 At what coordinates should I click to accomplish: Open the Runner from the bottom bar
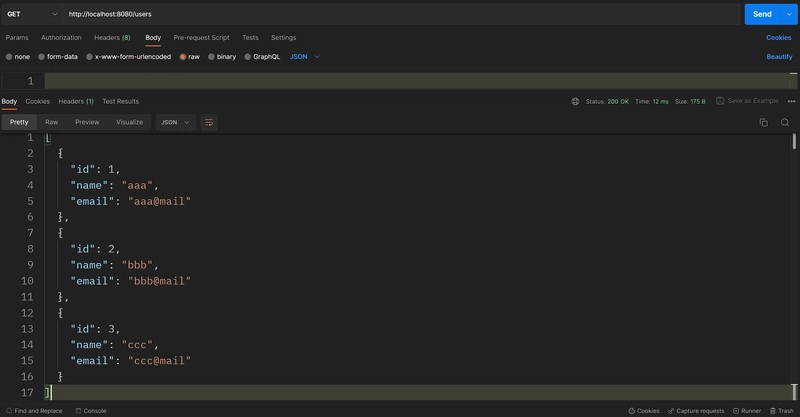click(x=747, y=411)
